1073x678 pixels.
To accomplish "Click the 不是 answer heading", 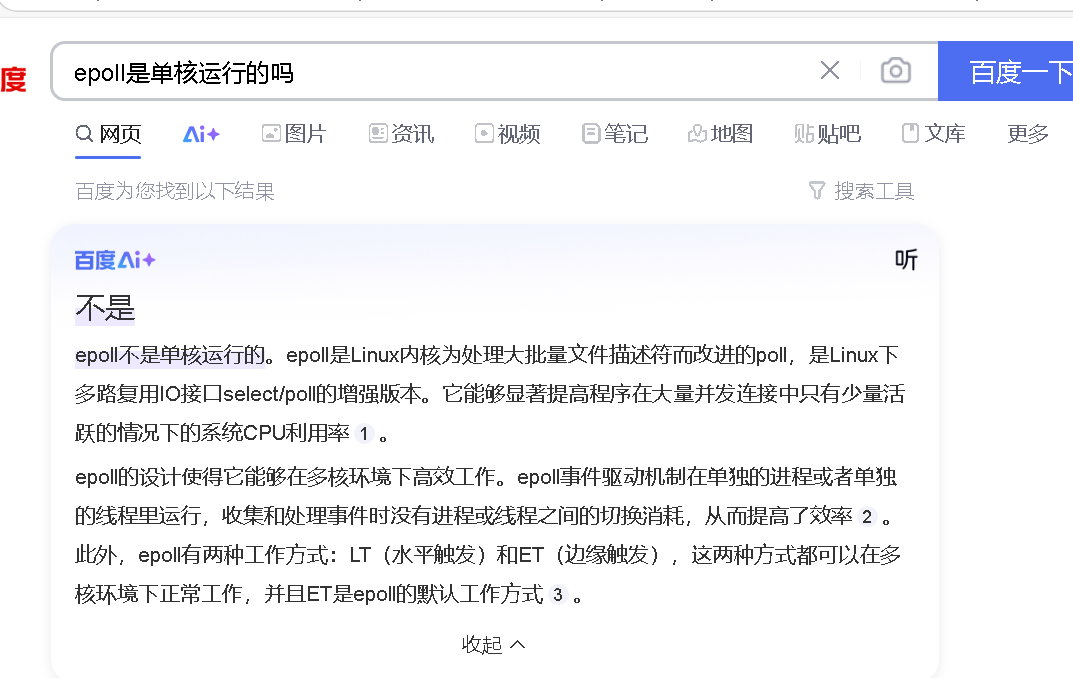I will click(x=105, y=308).
